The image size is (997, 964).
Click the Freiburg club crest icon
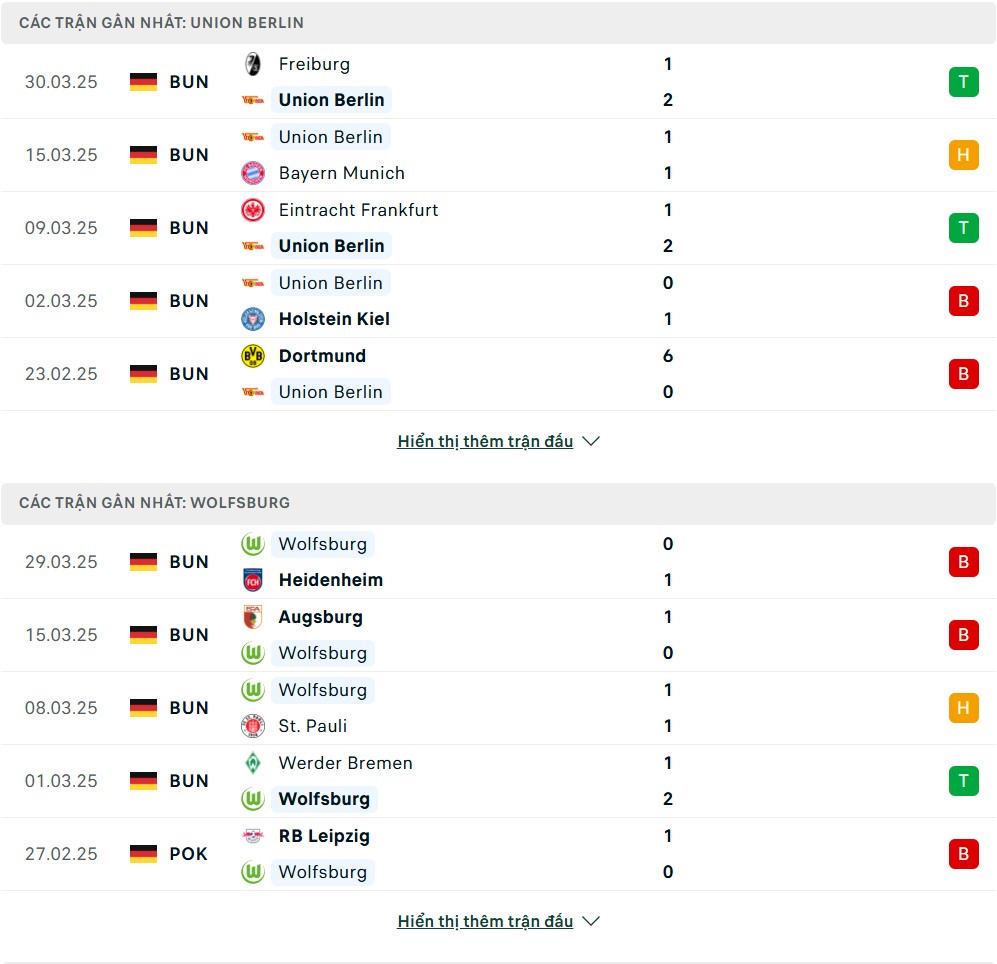point(253,64)
